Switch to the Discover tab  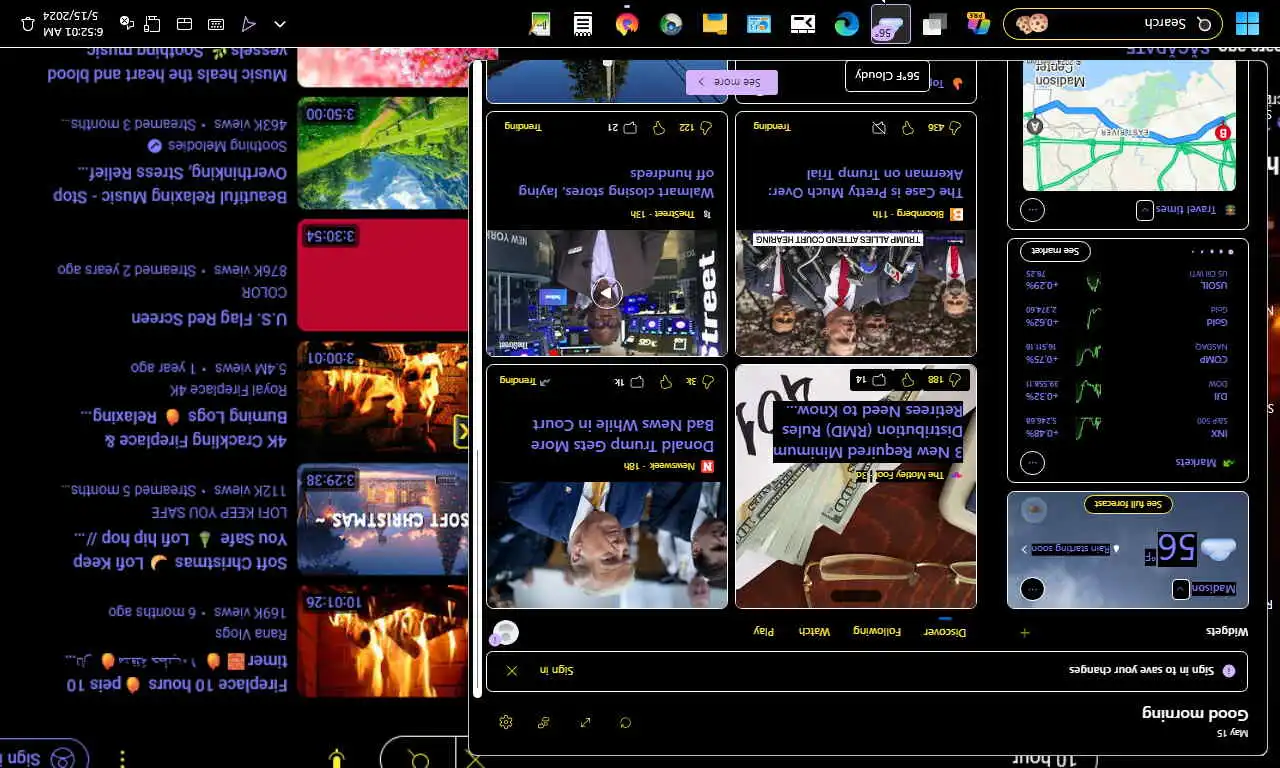[x=944, y=631]
